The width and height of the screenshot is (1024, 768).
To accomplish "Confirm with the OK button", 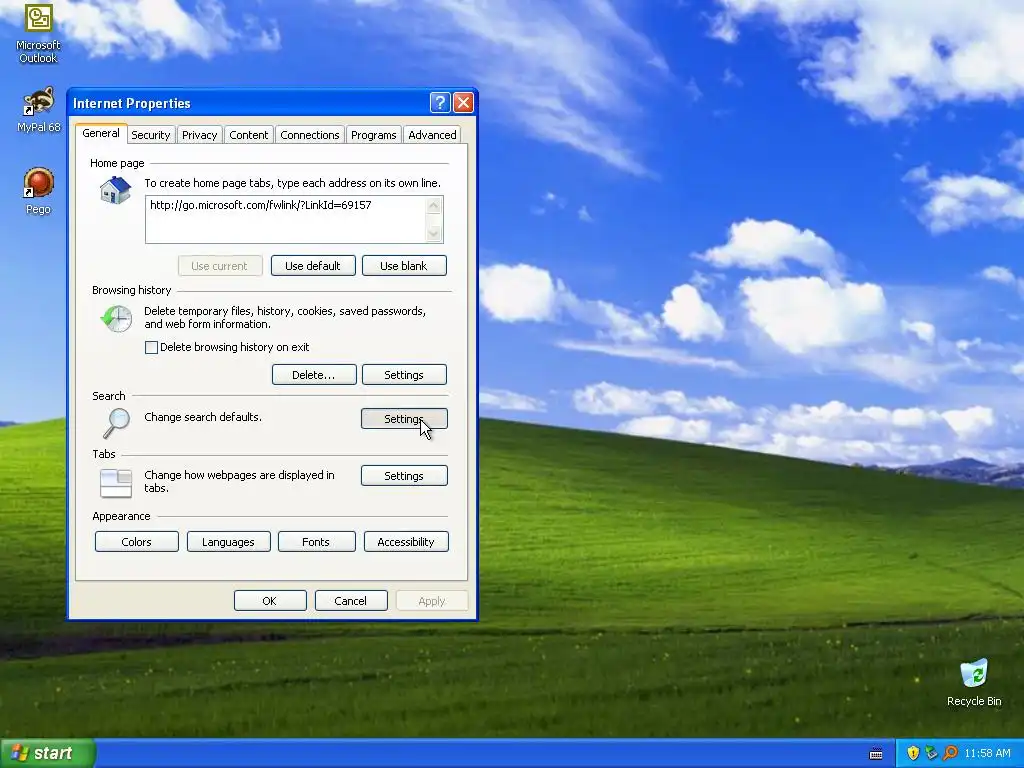I will click(270, 601).
